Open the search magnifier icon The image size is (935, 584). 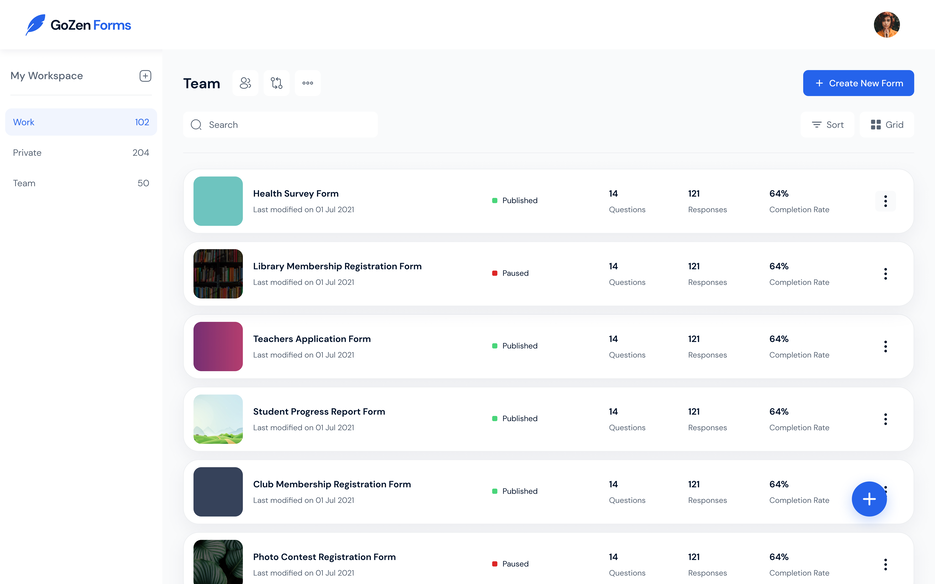196,124
